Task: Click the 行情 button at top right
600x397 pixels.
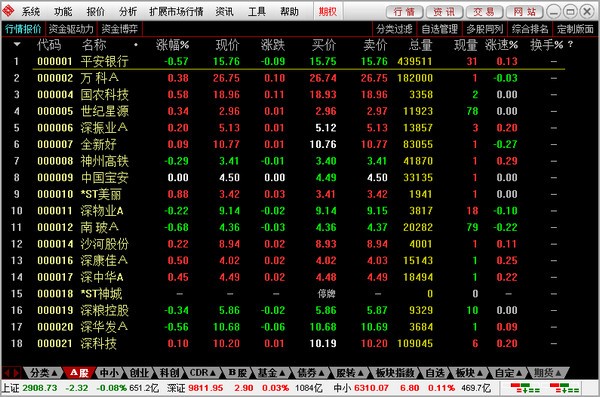Action: pos(404,12)
